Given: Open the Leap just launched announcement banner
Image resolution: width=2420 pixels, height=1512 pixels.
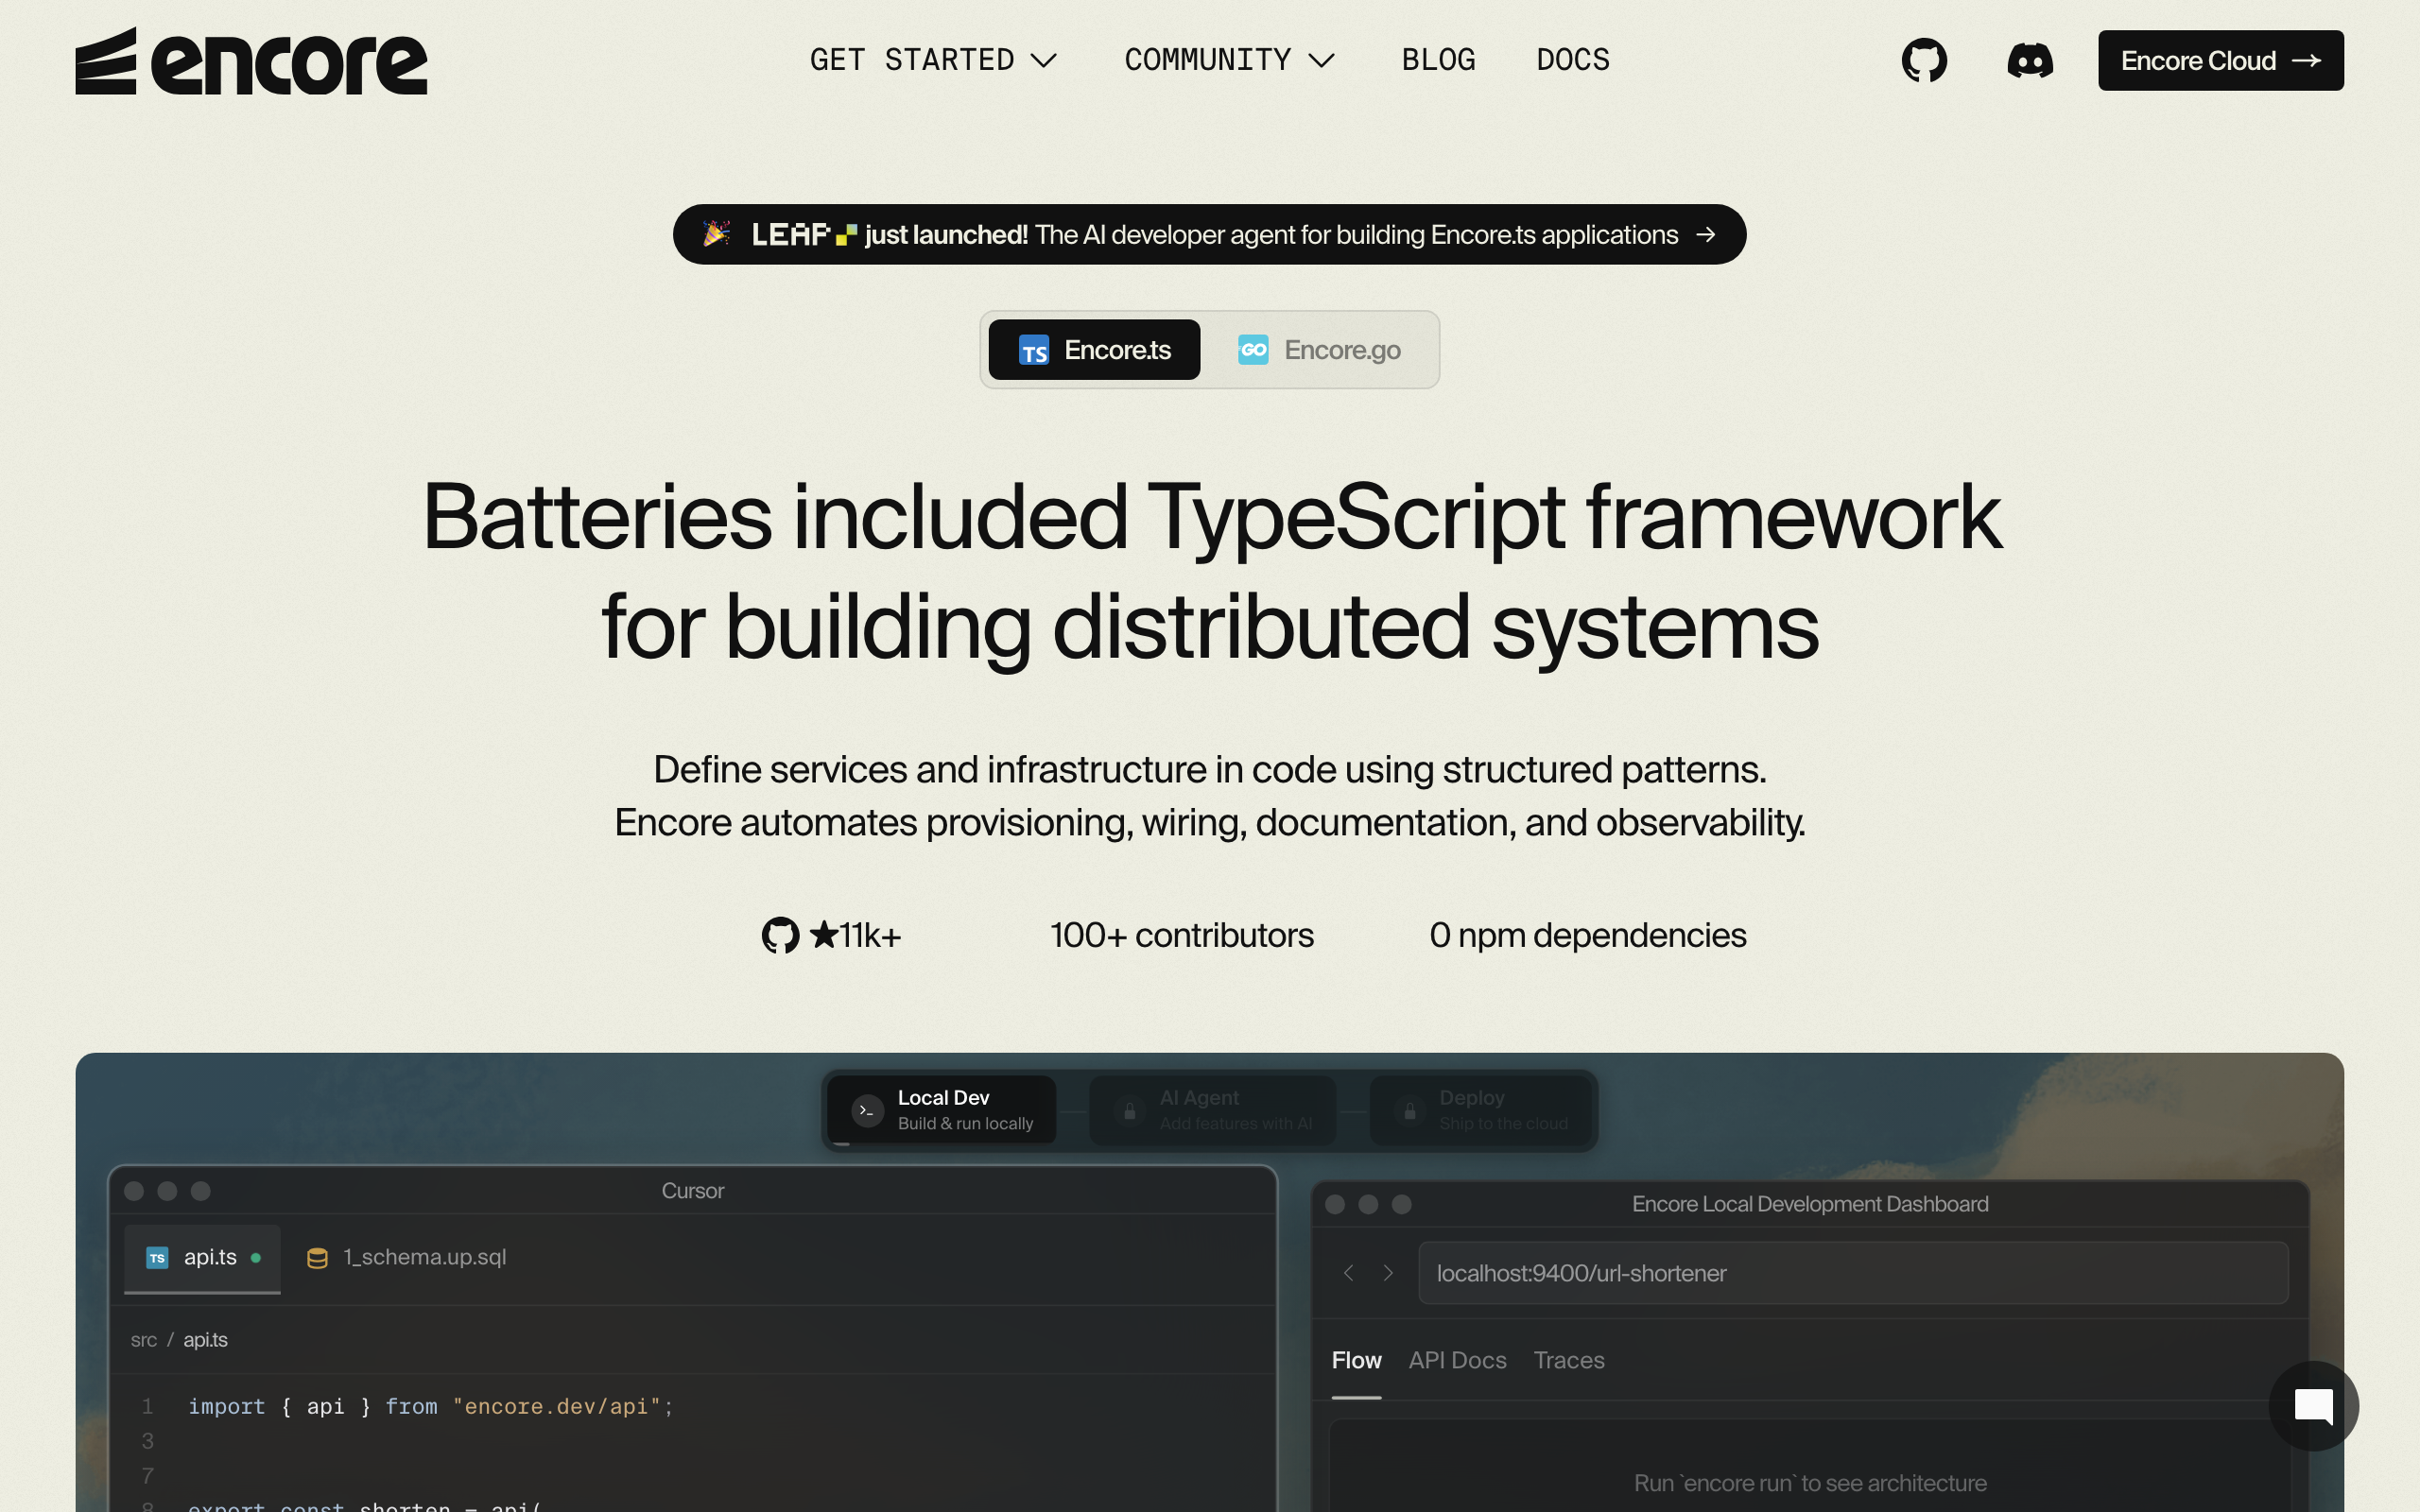Looking at the screenshot, I should pyautogui.click(x=1209, y=234).
